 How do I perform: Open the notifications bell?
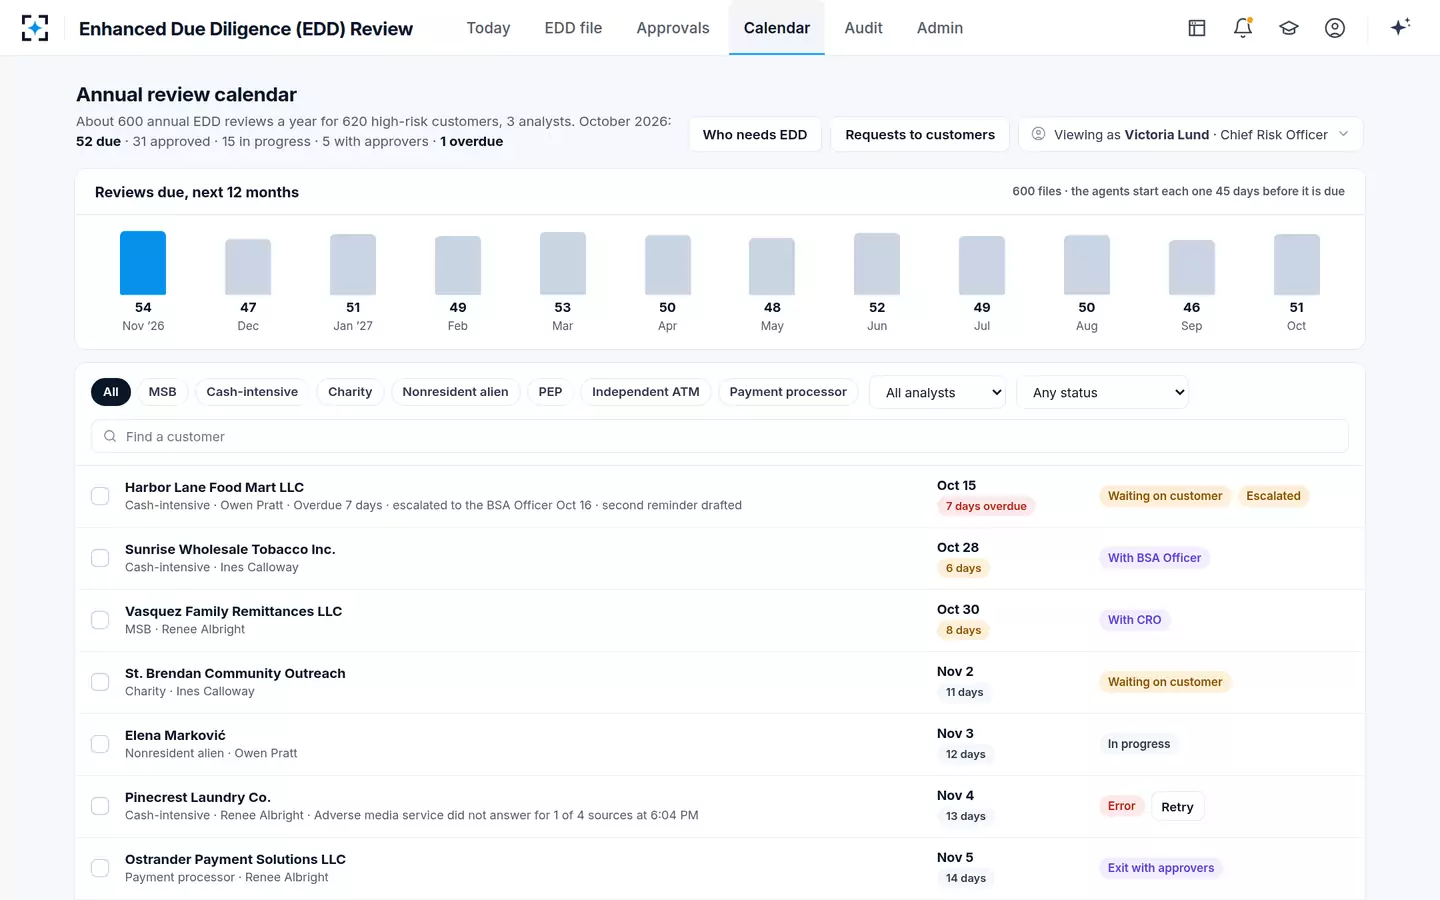1243,28
